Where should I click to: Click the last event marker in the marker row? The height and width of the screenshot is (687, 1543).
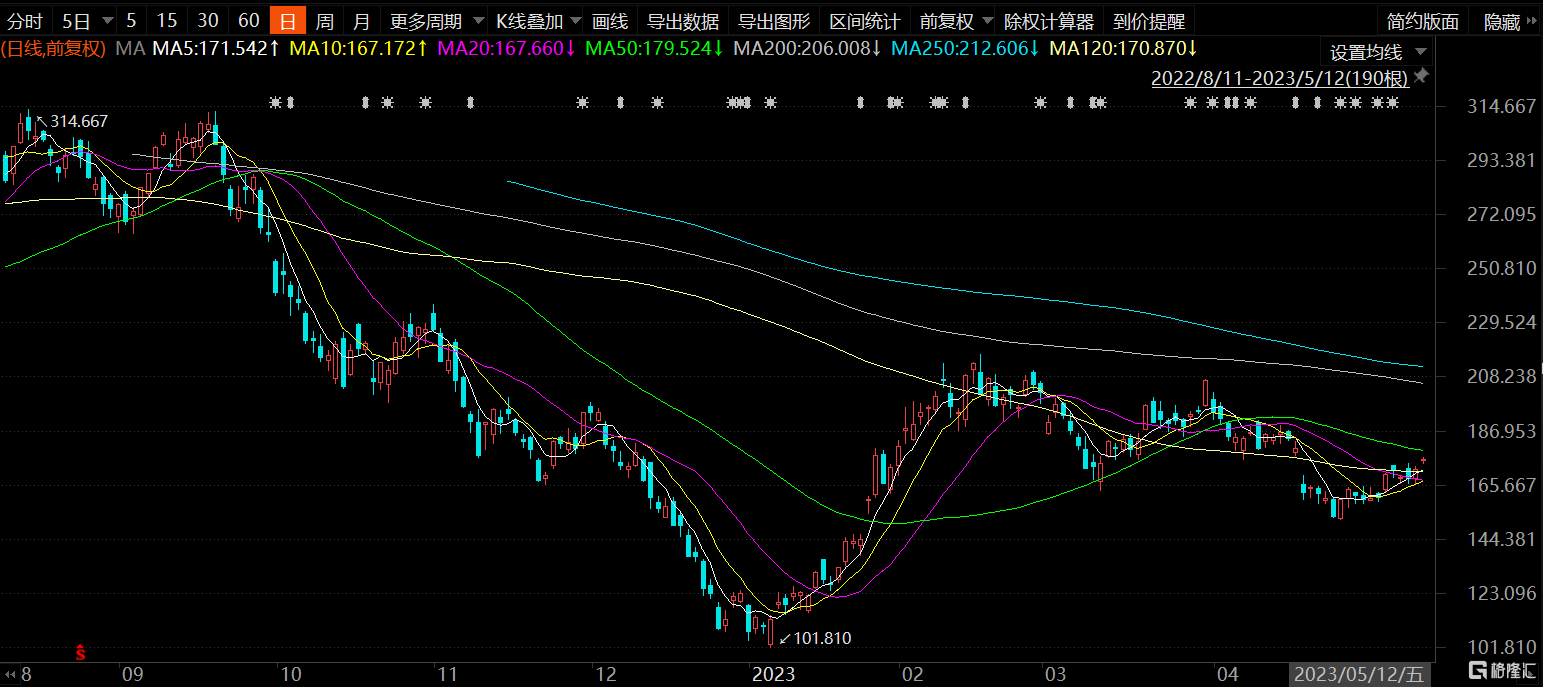click(1392, 102)
